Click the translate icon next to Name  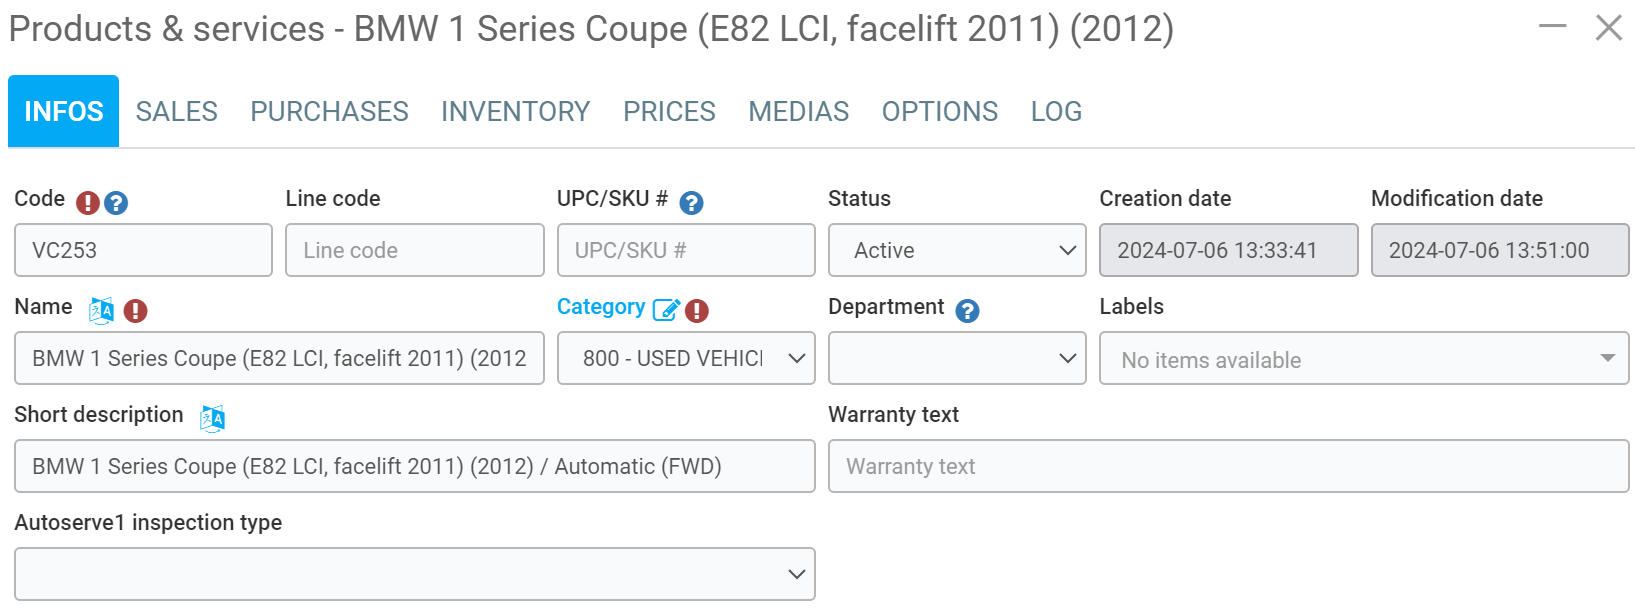[x=102, y=310]
